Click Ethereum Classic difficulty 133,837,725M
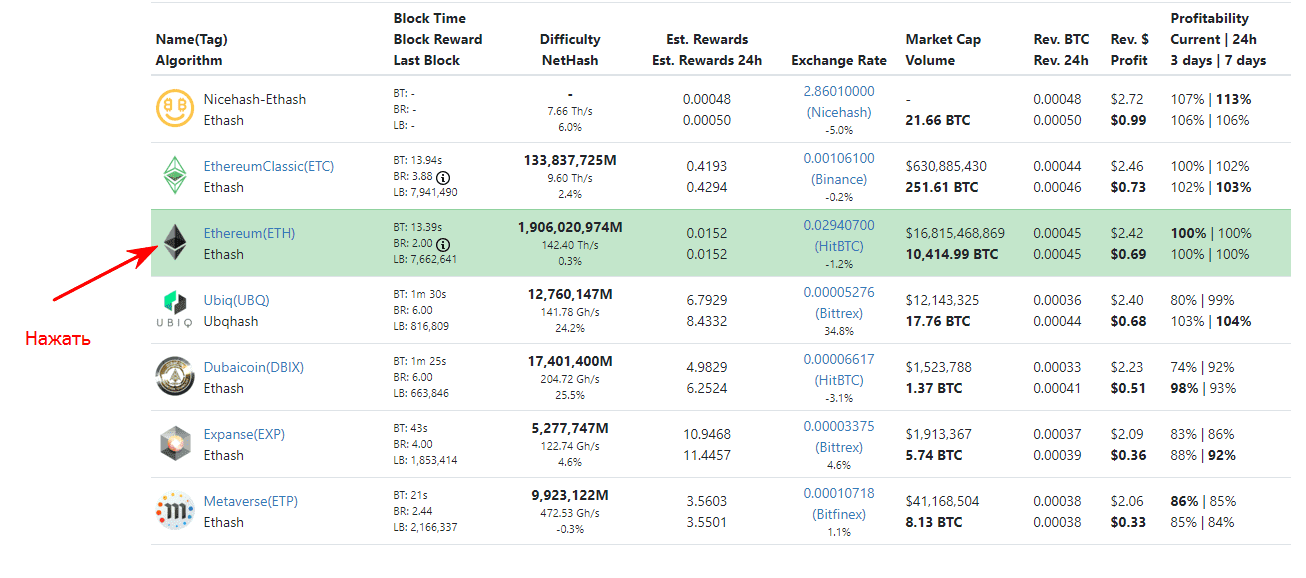 570,160
